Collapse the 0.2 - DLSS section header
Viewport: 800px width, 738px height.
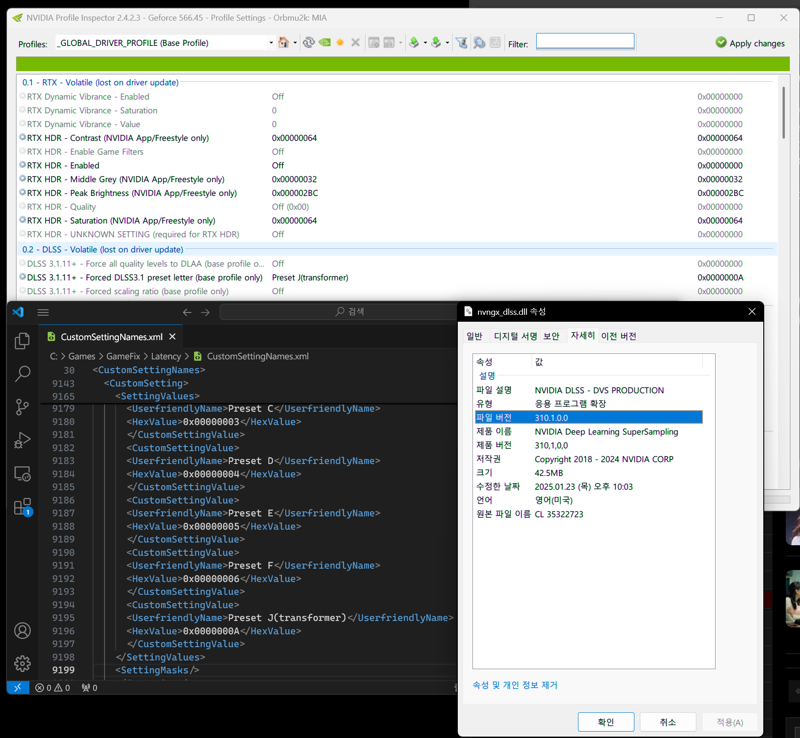[102, 250]
